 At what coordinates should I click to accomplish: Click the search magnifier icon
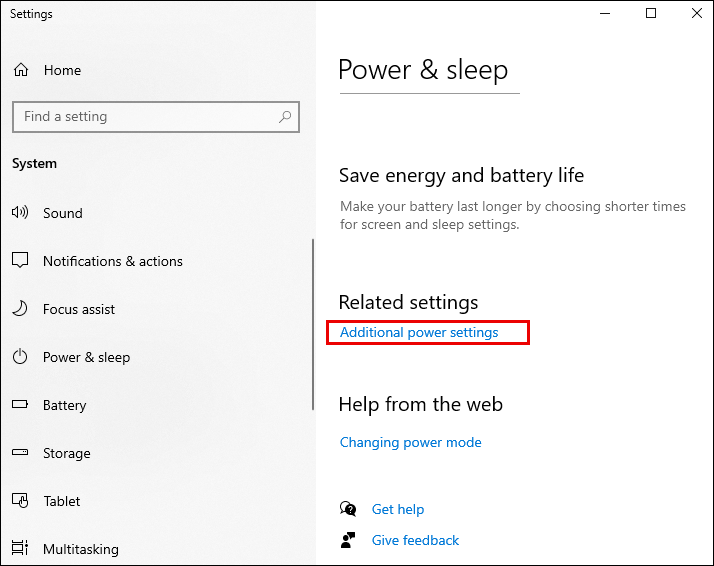tap(286, 117)
